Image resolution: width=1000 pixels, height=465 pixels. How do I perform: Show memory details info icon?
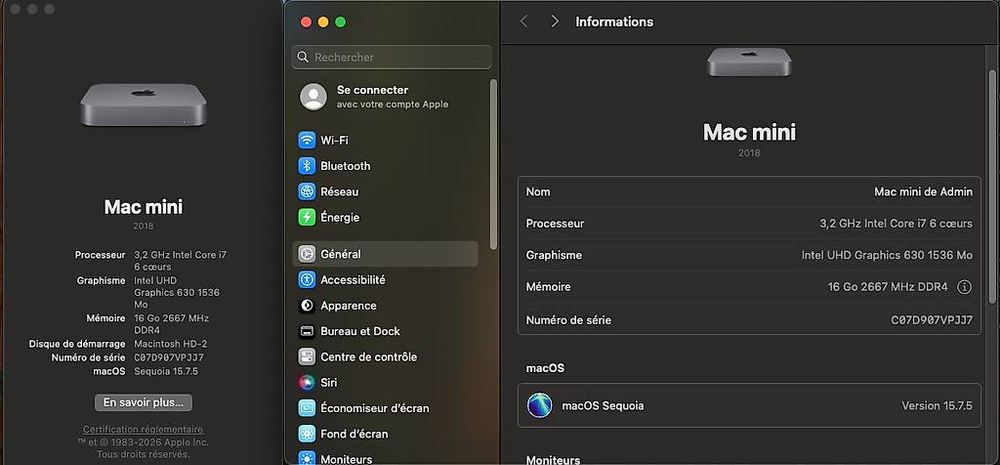pos(964,287)
